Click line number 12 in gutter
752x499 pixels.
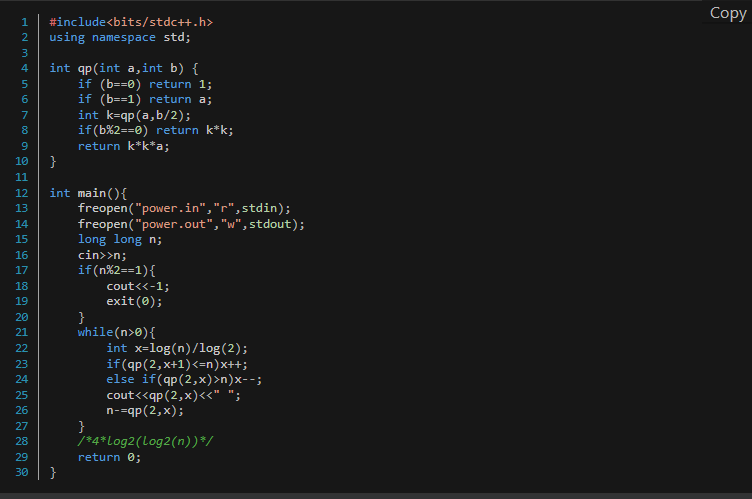click(22, 193)
